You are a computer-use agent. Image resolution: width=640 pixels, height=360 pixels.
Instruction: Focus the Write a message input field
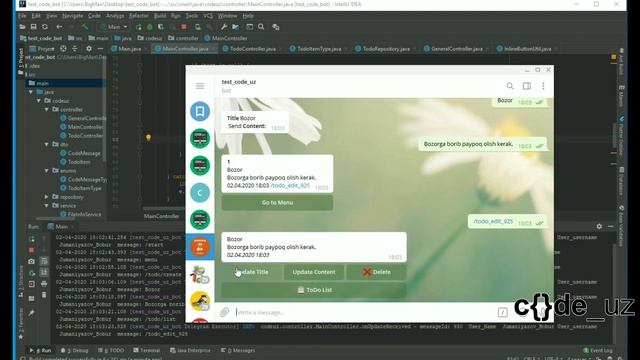tap(363, 312)
